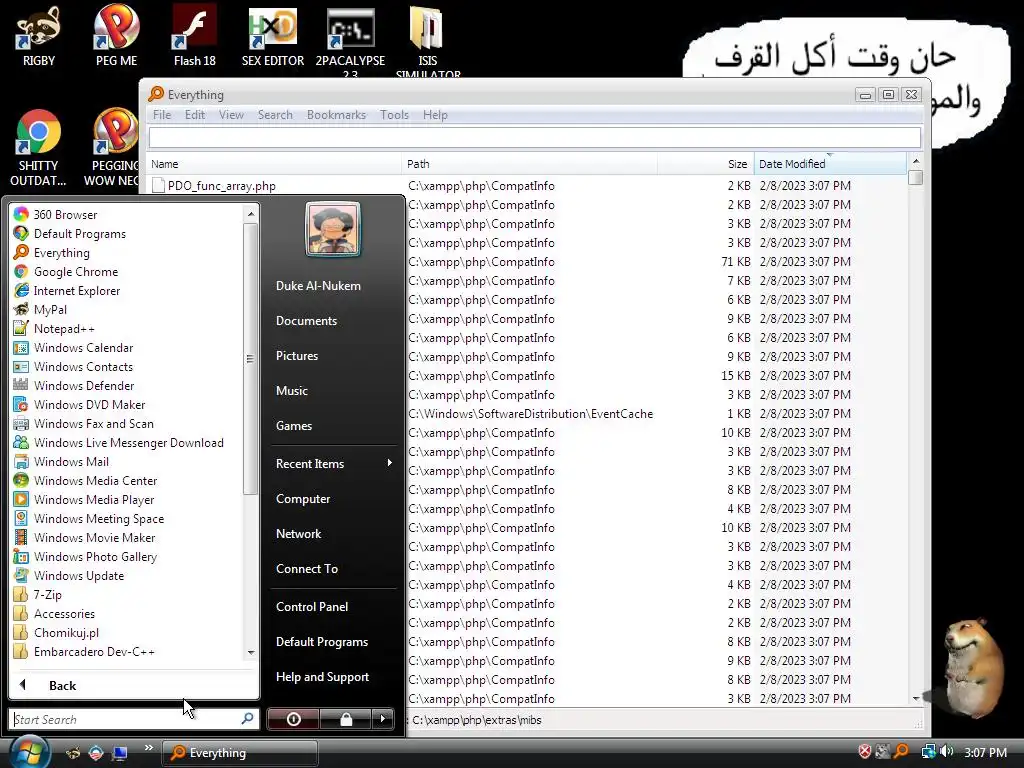Image resolution: width=1024 pixels, height=768 pixels.
Task: Expand the Recent Items submenu
Action: (x=334, y=463)
